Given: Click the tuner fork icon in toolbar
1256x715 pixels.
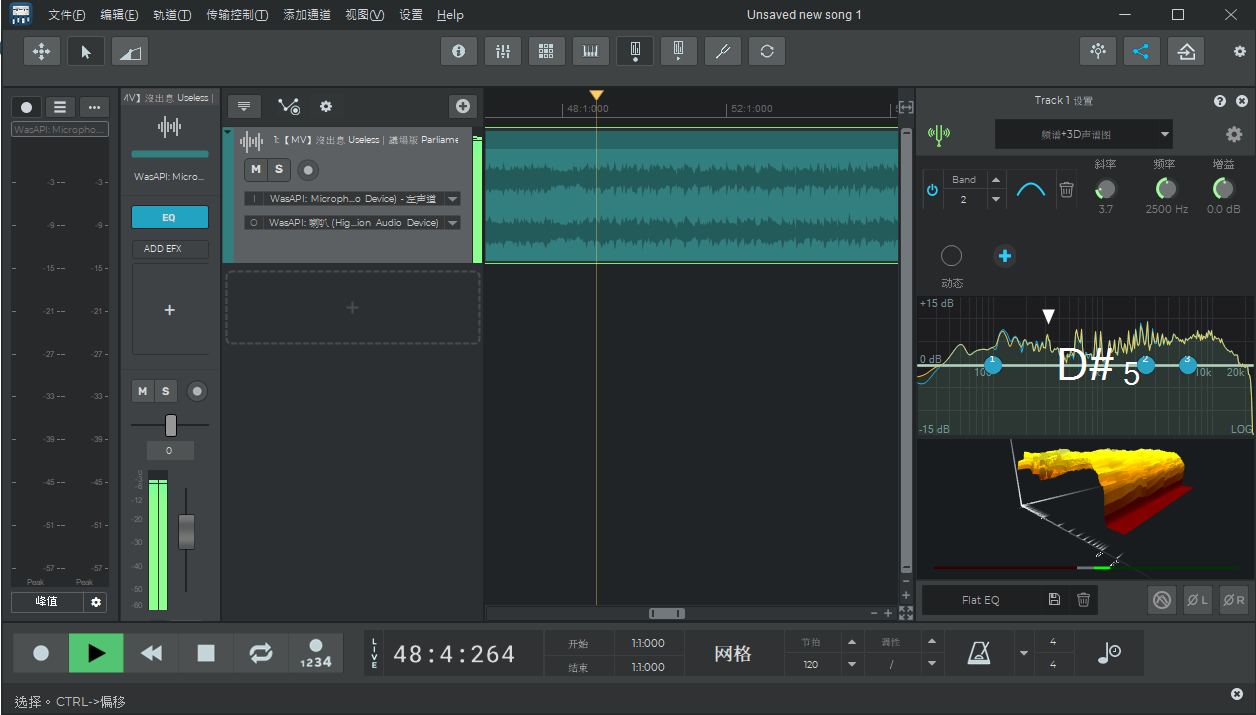Looking at the screenshot, I should tap(723, 51).
